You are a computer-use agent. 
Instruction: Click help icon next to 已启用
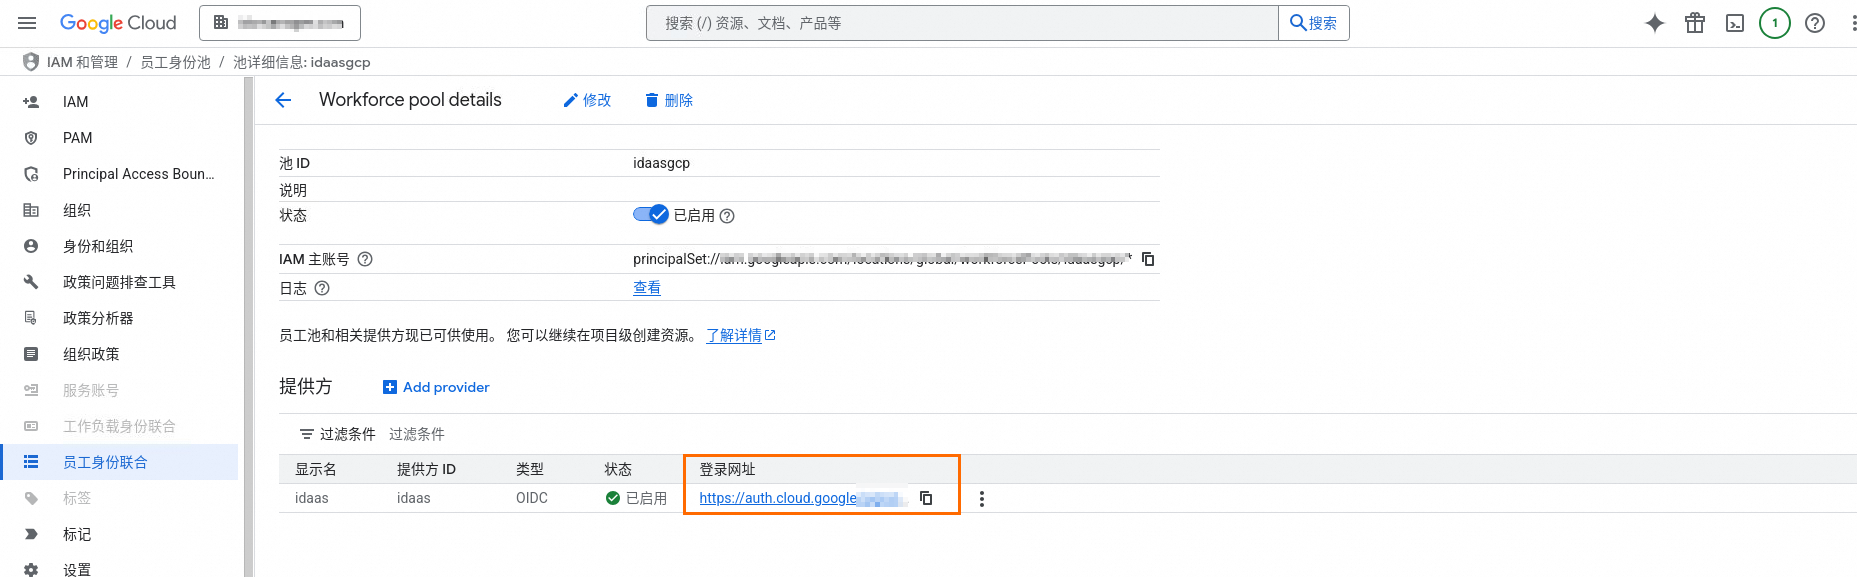click(727, 216)
